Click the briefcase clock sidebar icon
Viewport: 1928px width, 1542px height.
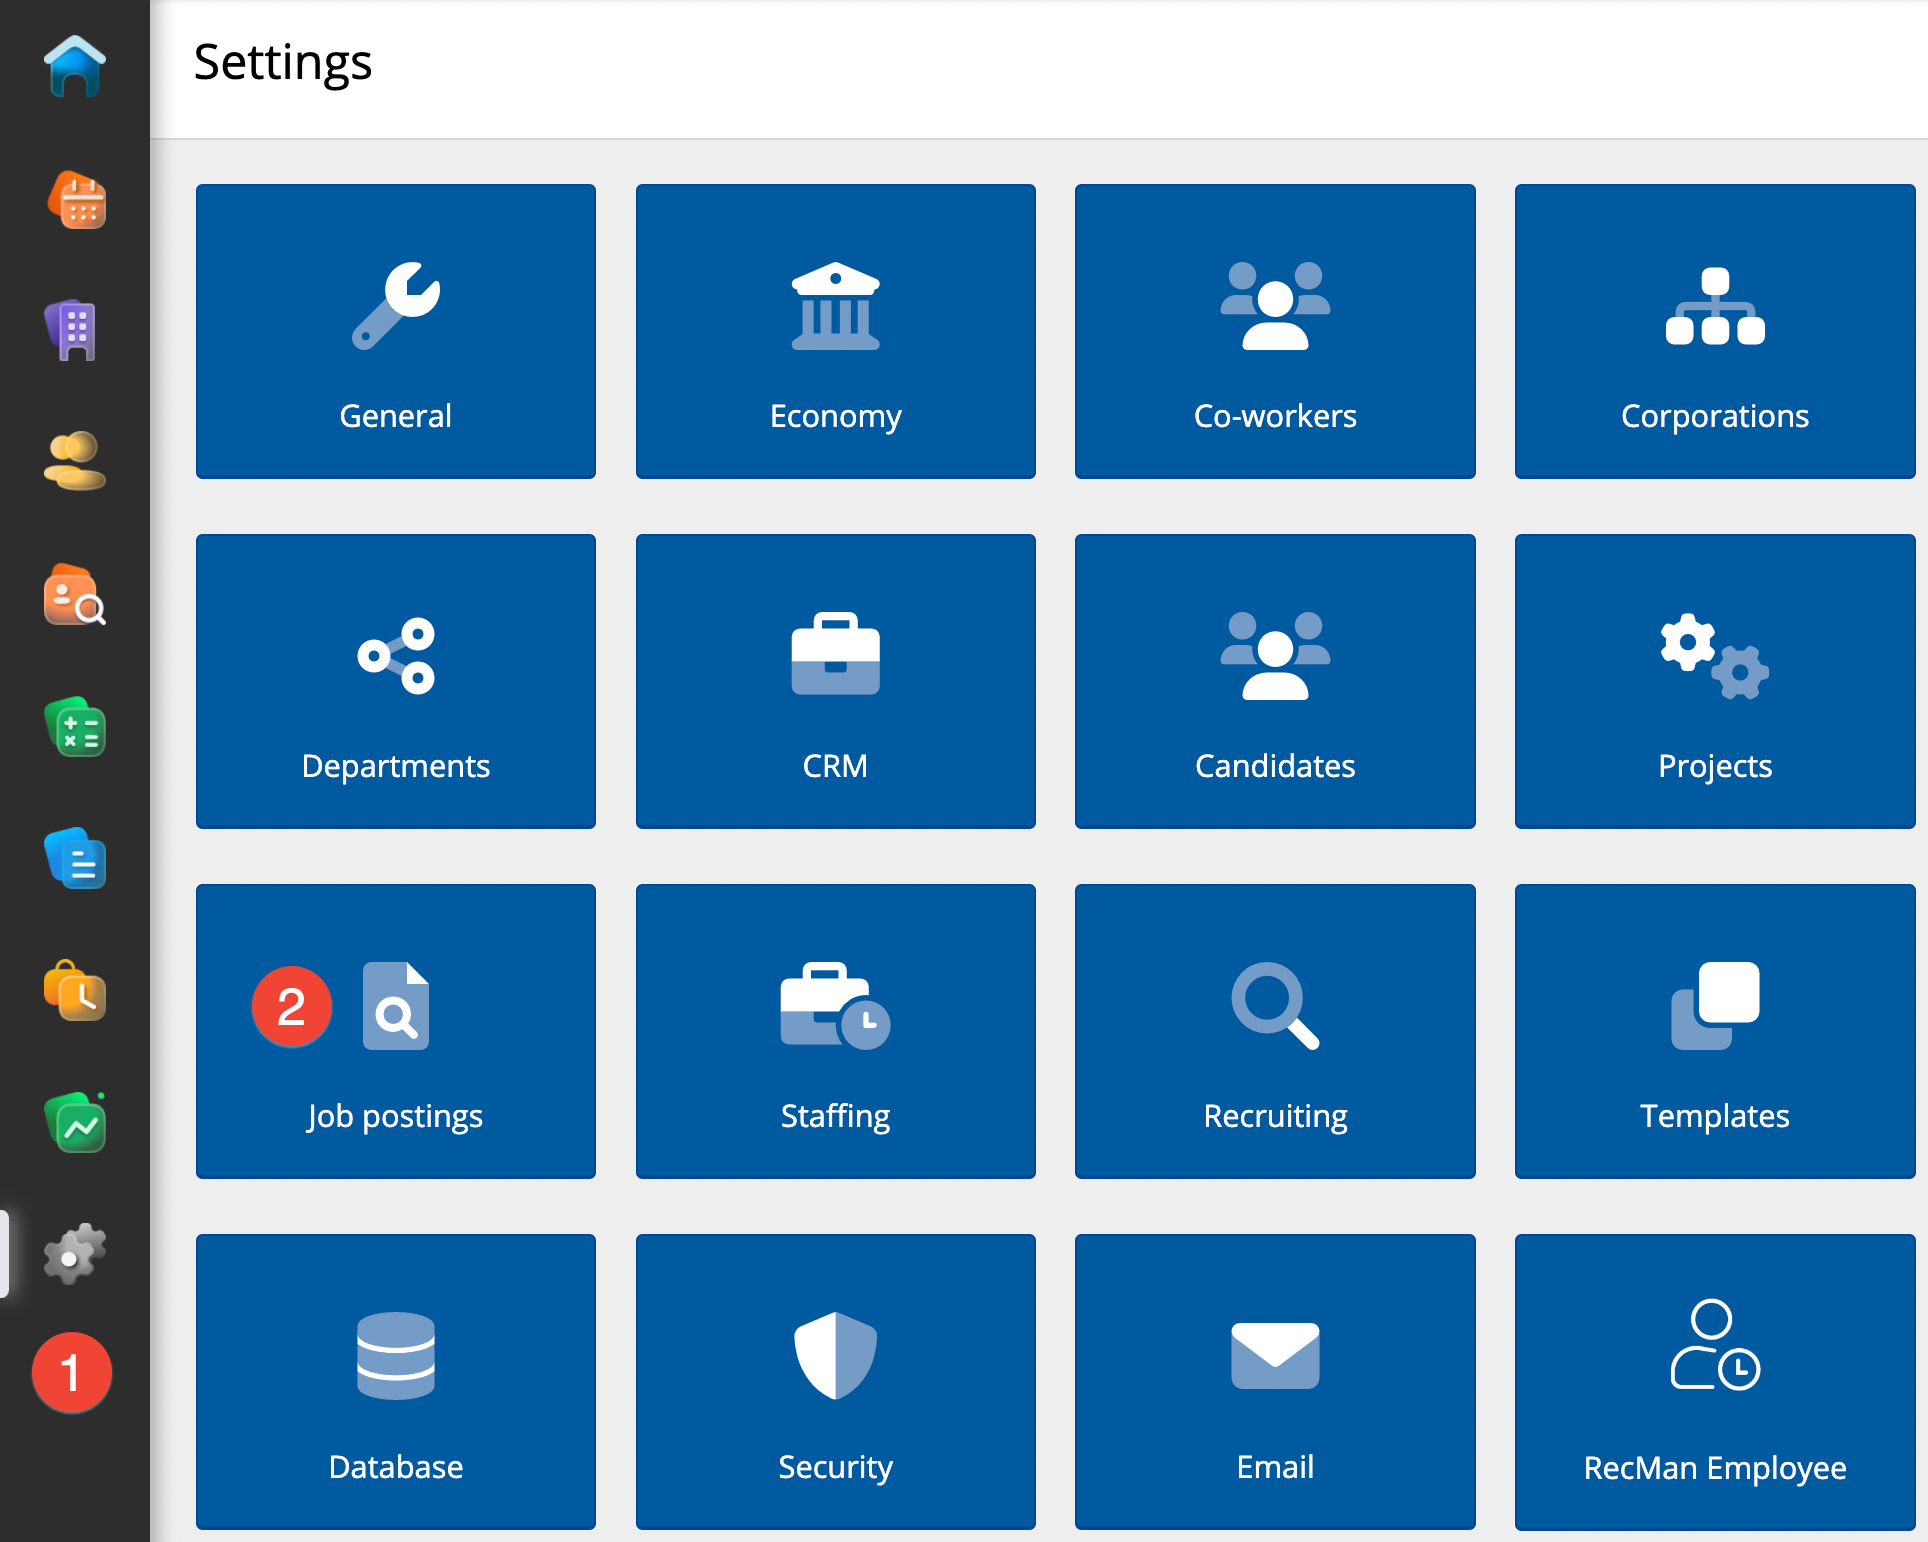point(75,991)
